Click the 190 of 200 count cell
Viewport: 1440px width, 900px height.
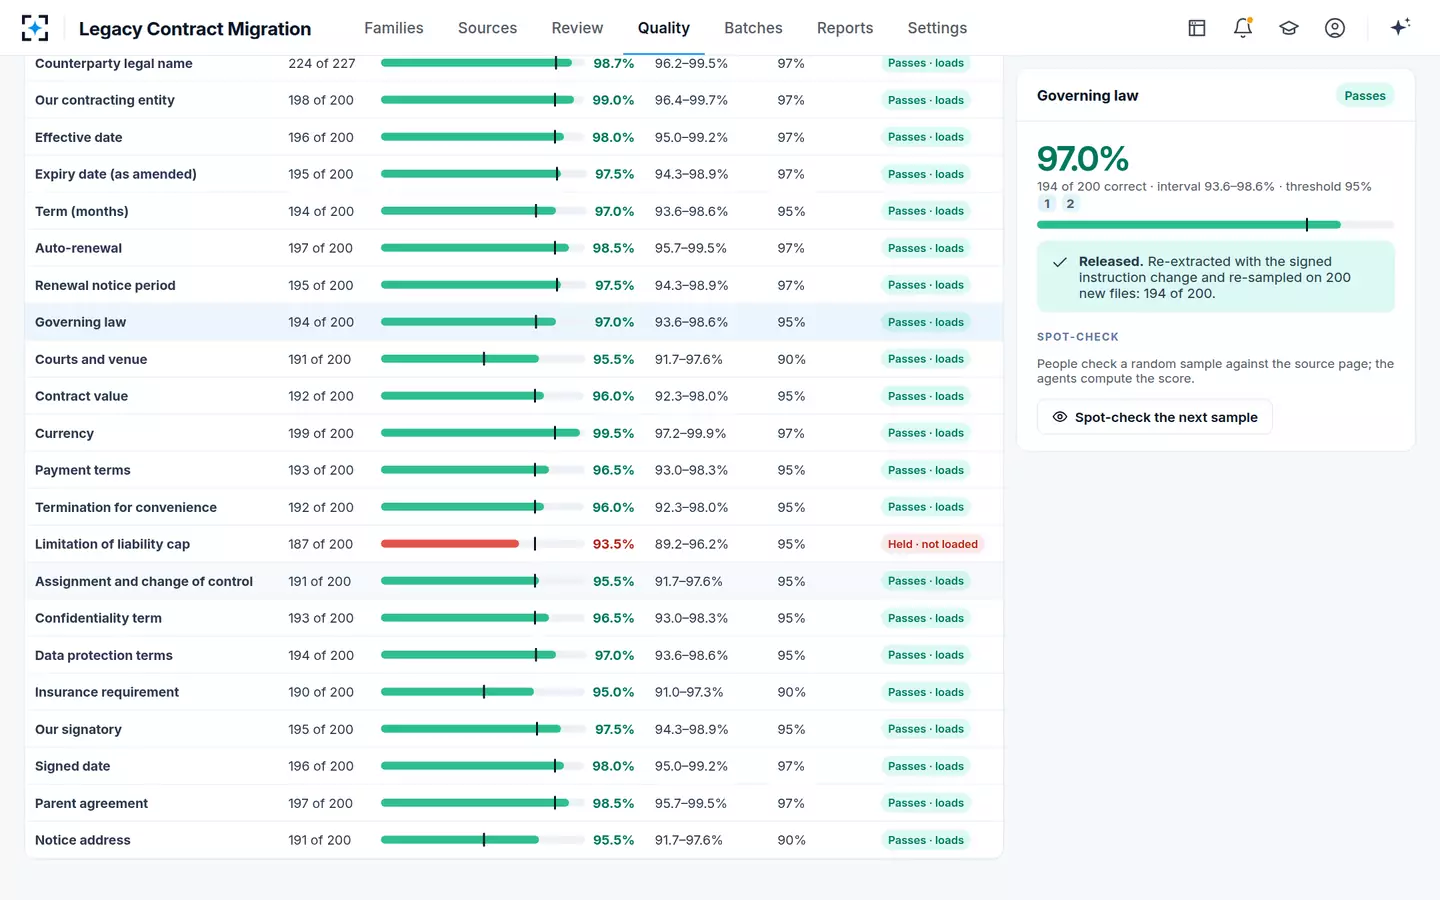[x=320, y=692]
